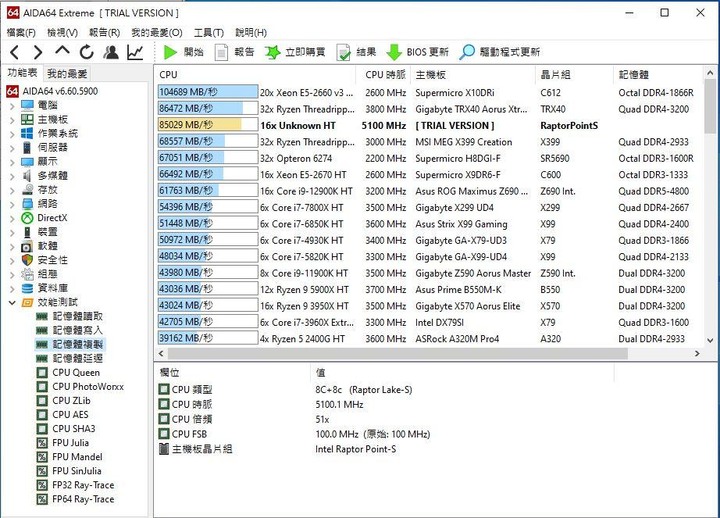Select the FPU SinJulia benchmark

69,471
